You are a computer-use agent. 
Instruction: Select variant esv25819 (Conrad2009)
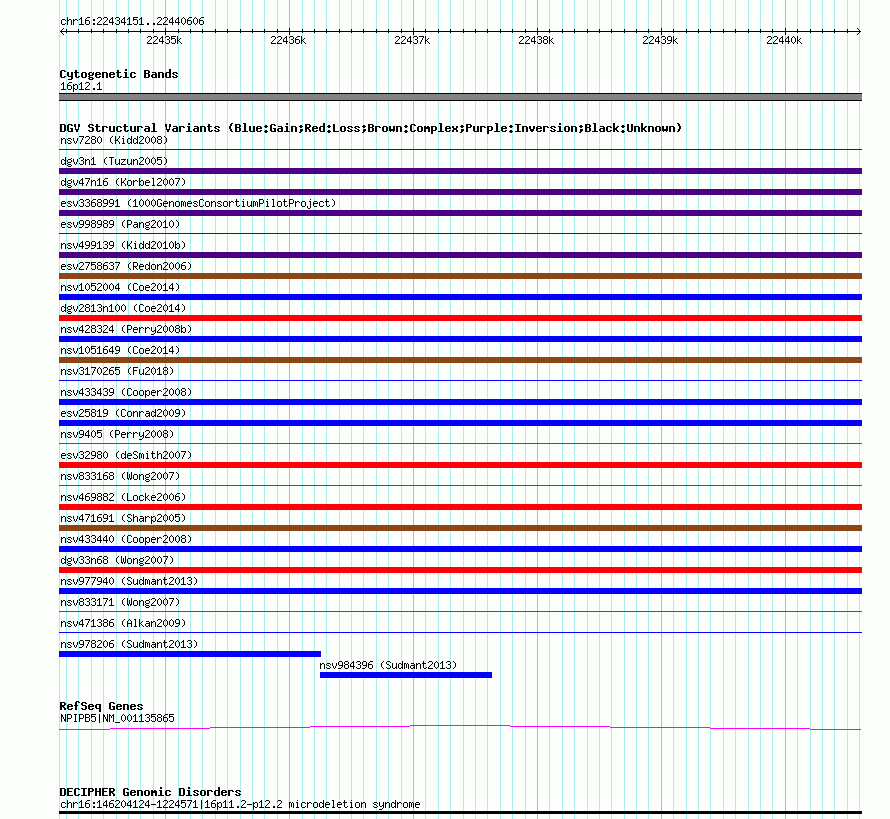123,413
